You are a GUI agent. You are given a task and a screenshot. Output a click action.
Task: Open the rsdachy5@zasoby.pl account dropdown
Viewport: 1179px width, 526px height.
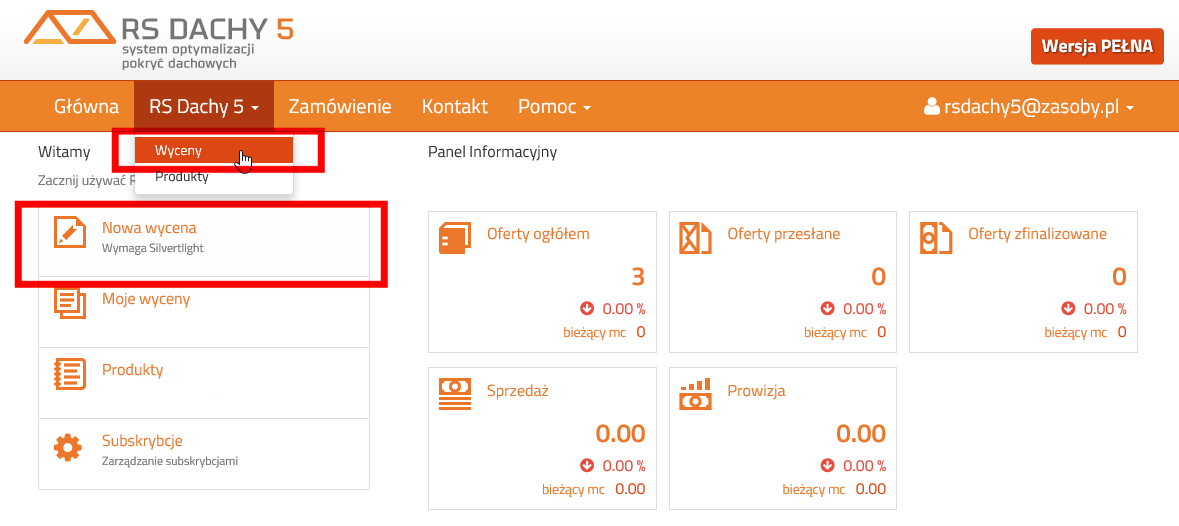tap(1029, 106)
